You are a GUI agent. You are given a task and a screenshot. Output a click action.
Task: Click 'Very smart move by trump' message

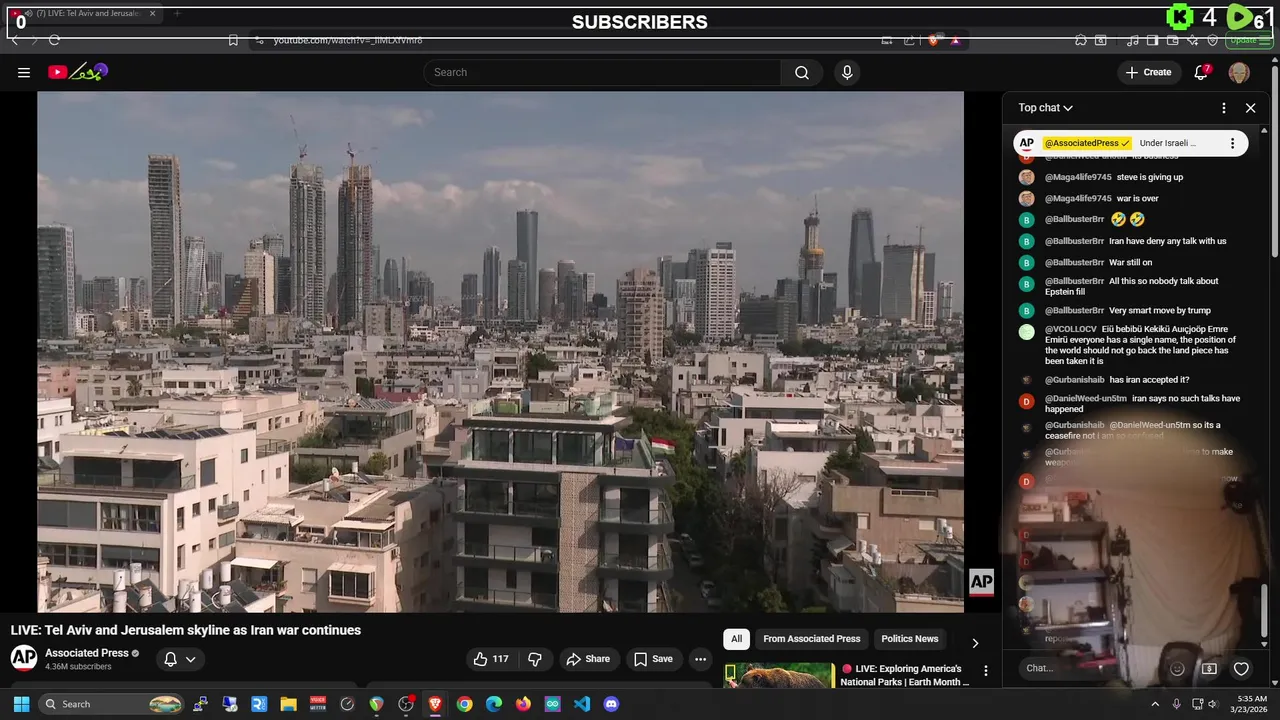(1160, 310)
